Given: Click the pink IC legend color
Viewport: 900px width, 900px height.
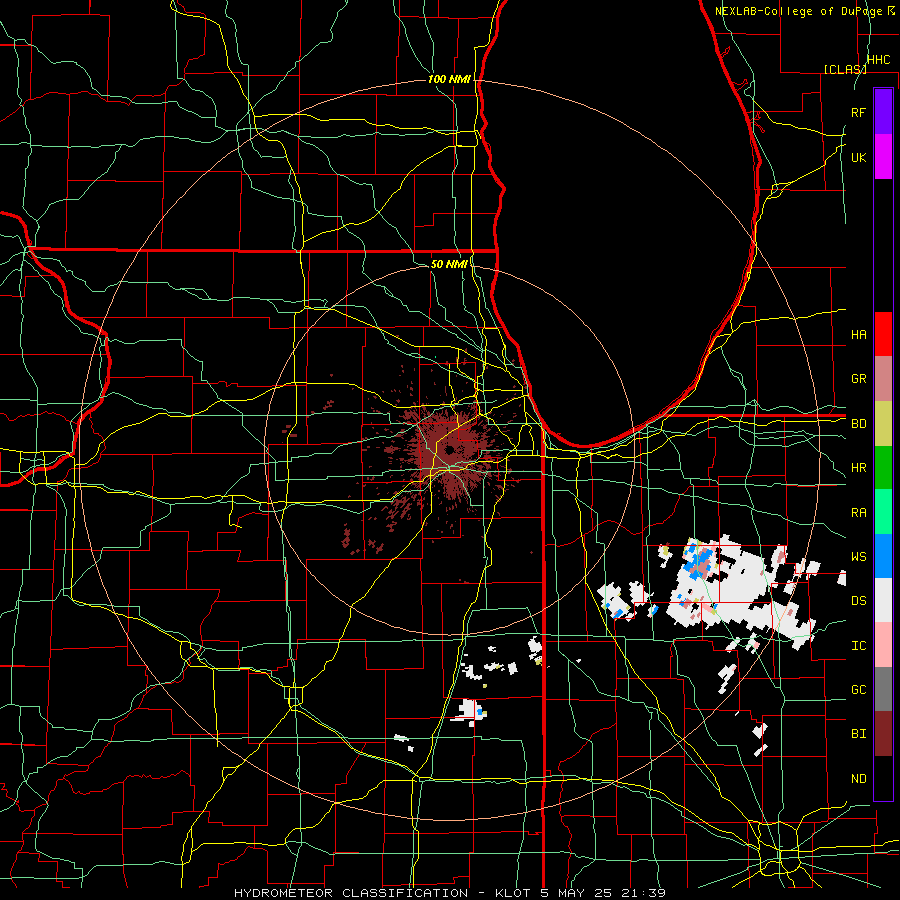Looking at the screenshot, I should pos(883,645).
